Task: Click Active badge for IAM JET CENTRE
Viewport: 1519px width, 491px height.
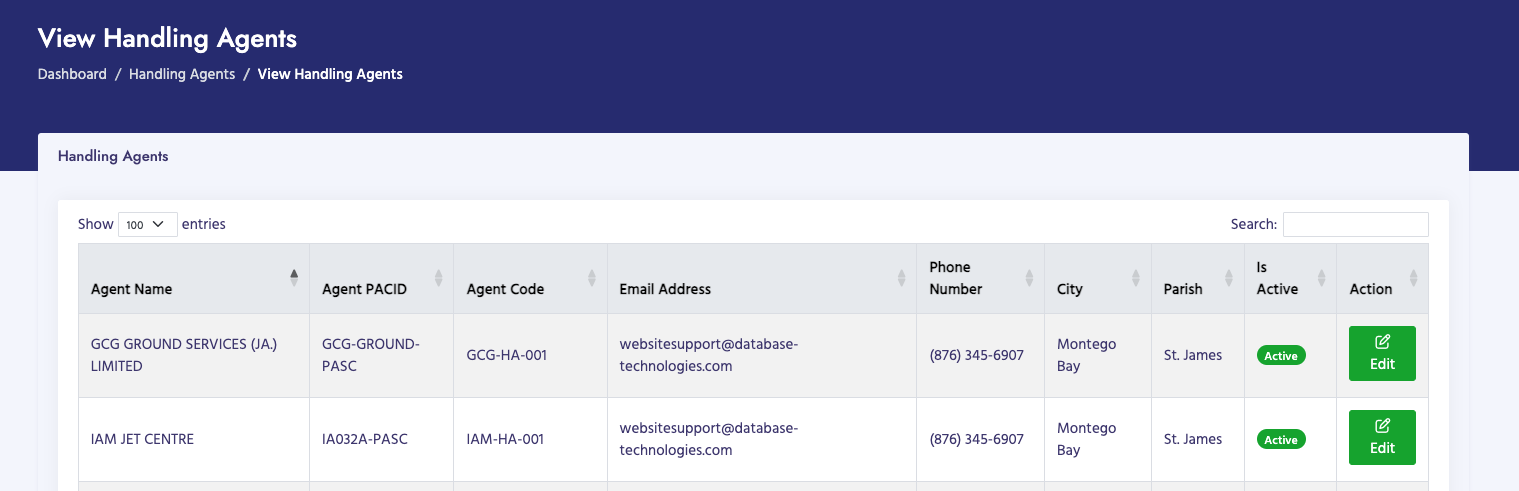Action: point(1281,440)
